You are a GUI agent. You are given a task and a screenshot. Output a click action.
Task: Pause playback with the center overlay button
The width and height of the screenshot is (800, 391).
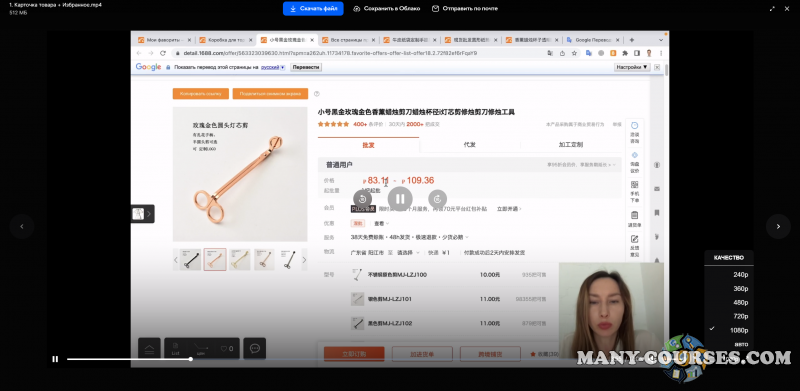[x=400, y=199]
